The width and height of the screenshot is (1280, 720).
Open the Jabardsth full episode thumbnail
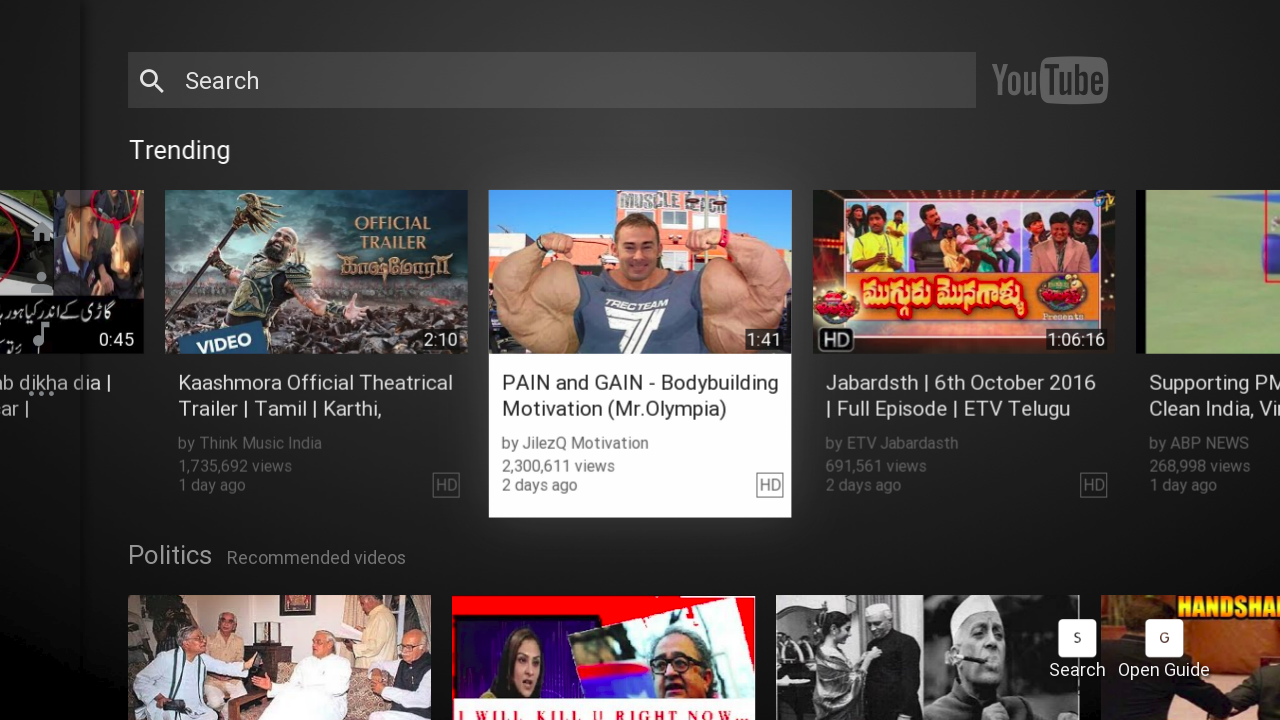coord(963,271)
